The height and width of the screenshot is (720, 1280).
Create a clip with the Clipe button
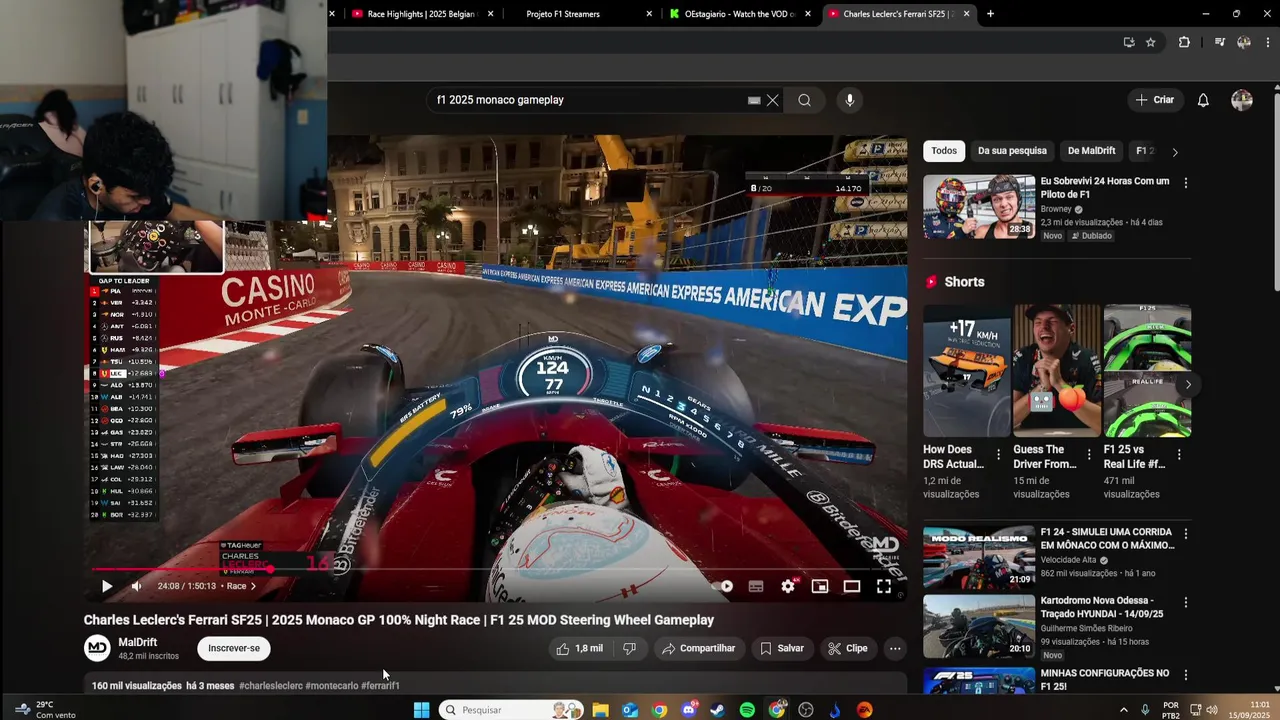(x=847, y=648)
